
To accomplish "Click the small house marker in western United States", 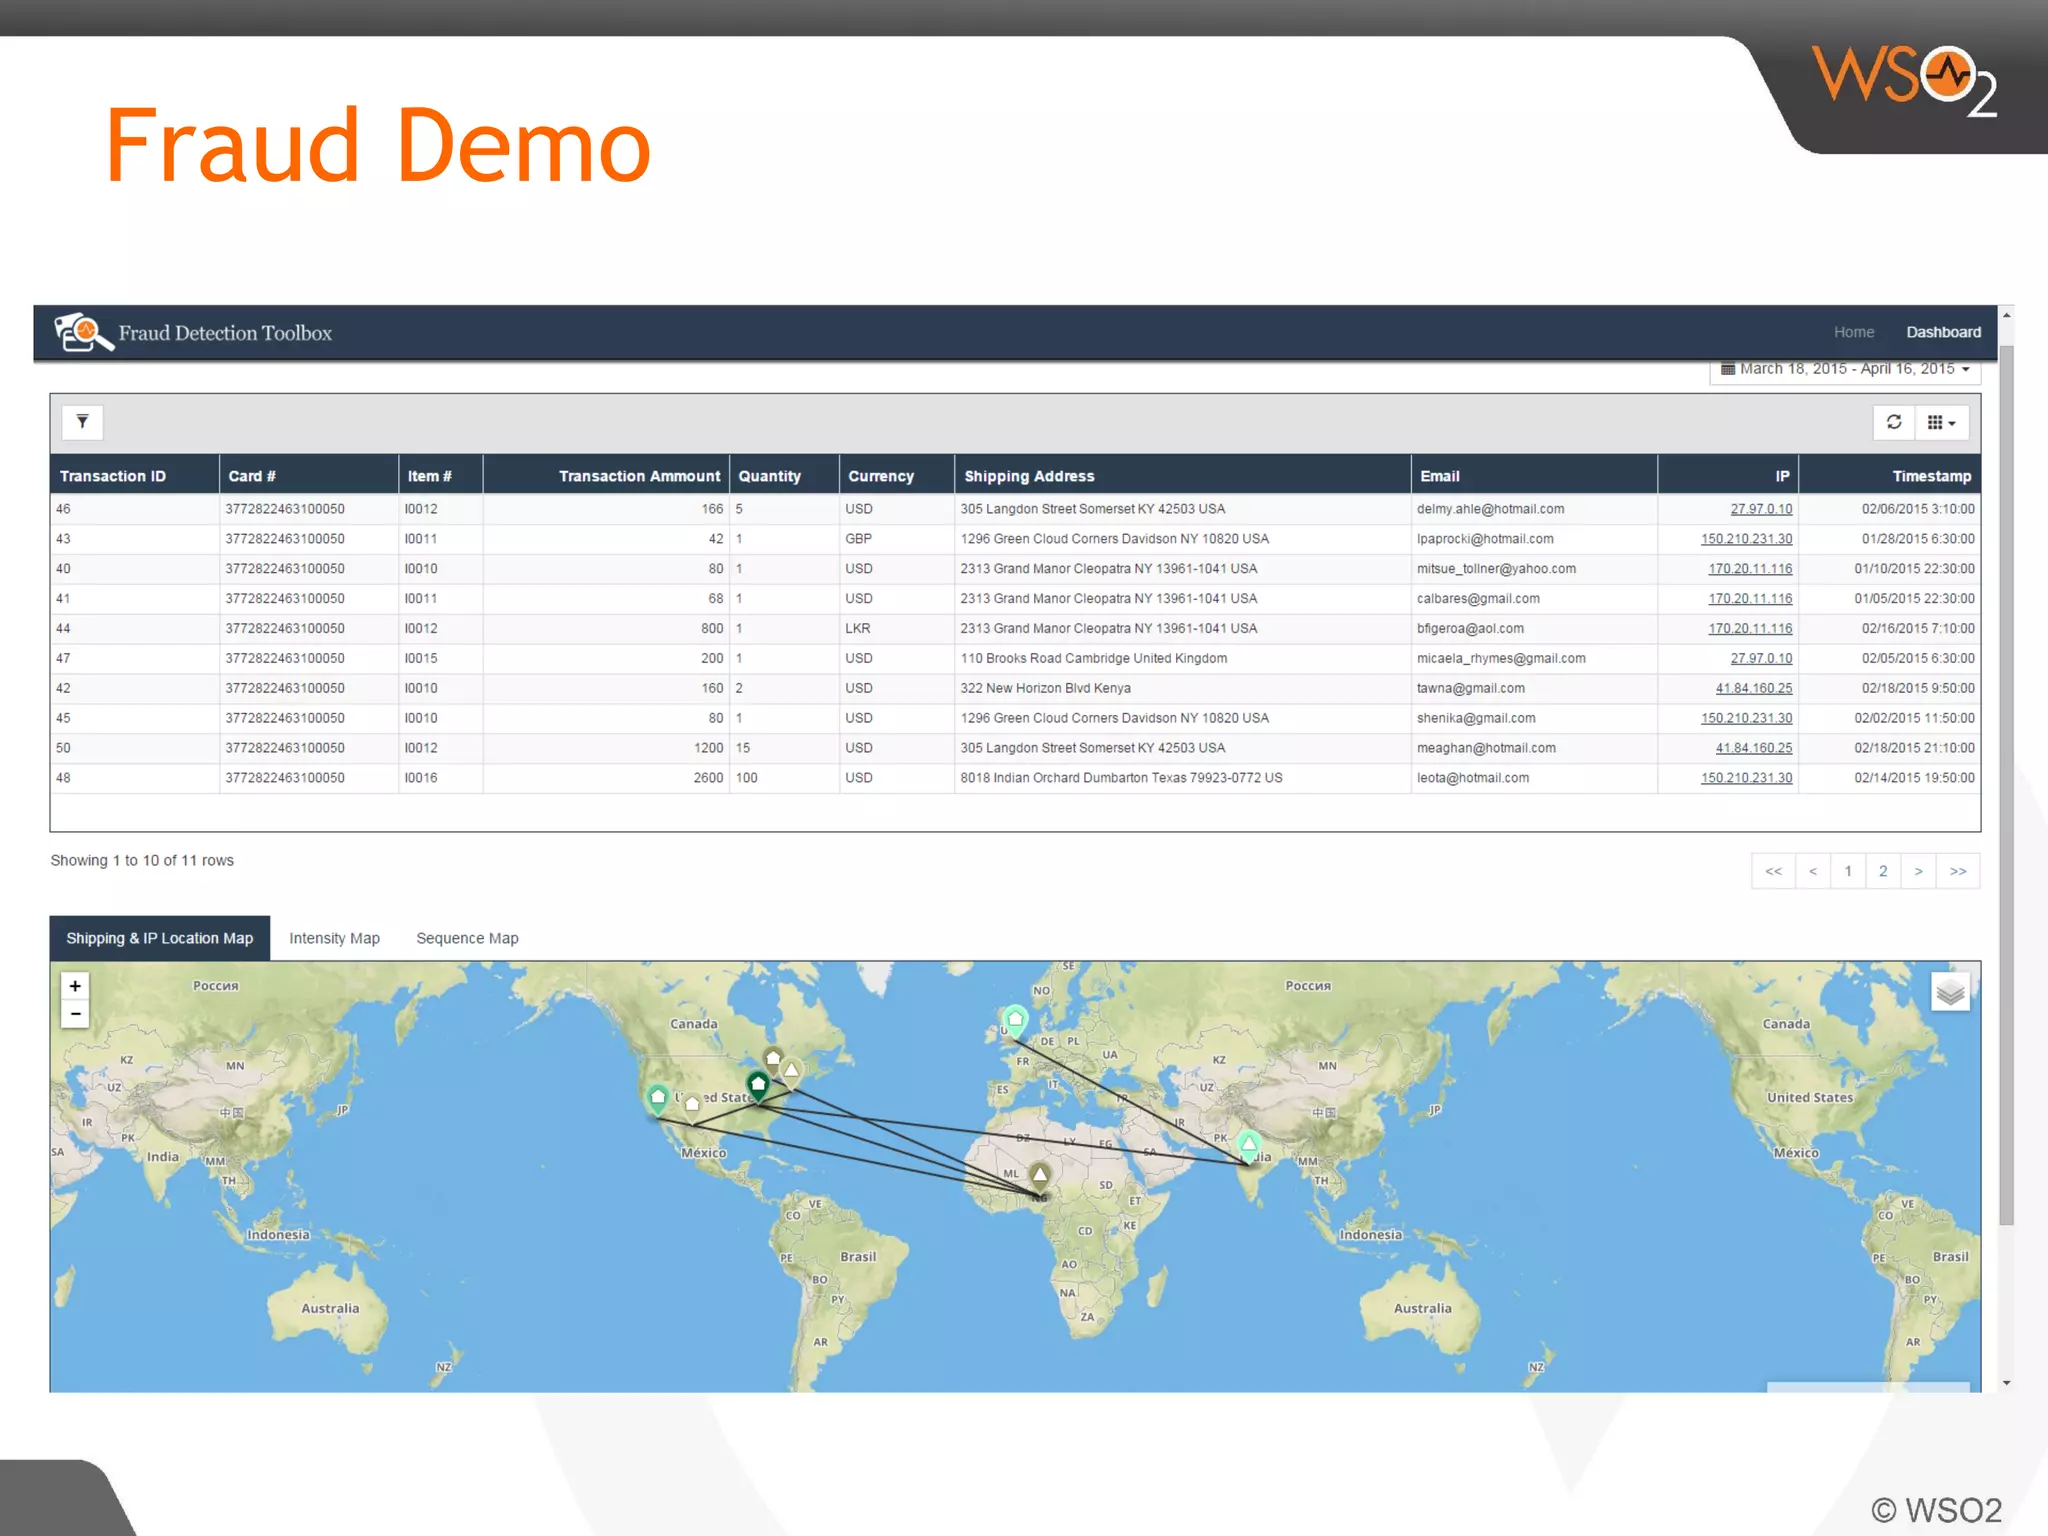I will coord(692,1105).
